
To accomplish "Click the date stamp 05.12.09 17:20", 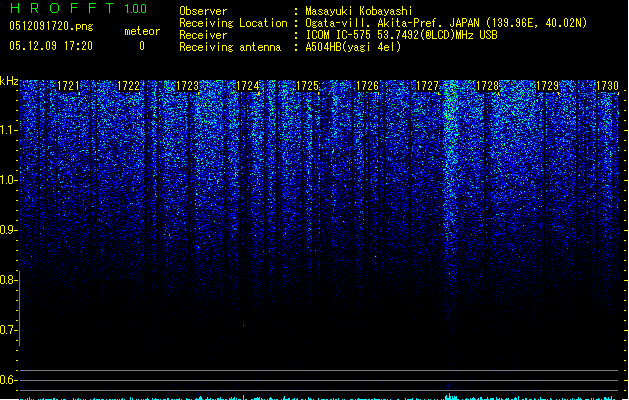I will tap(51, 46).
